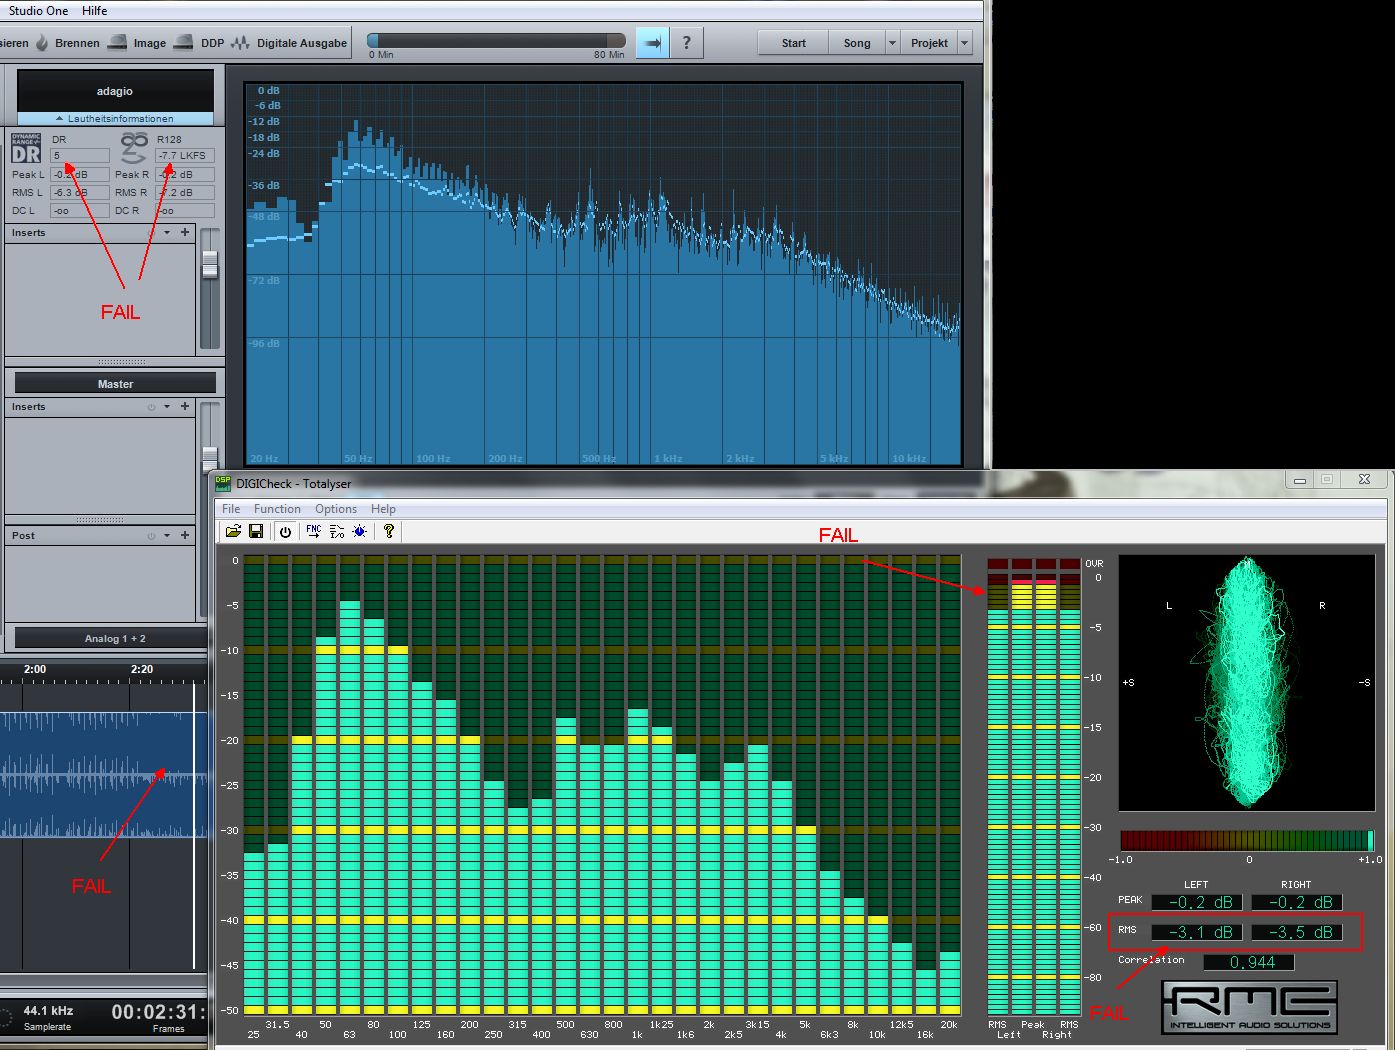
Task: Click DIGICheck correlation 0.944 readout
Action: [x=1249, y=962]
